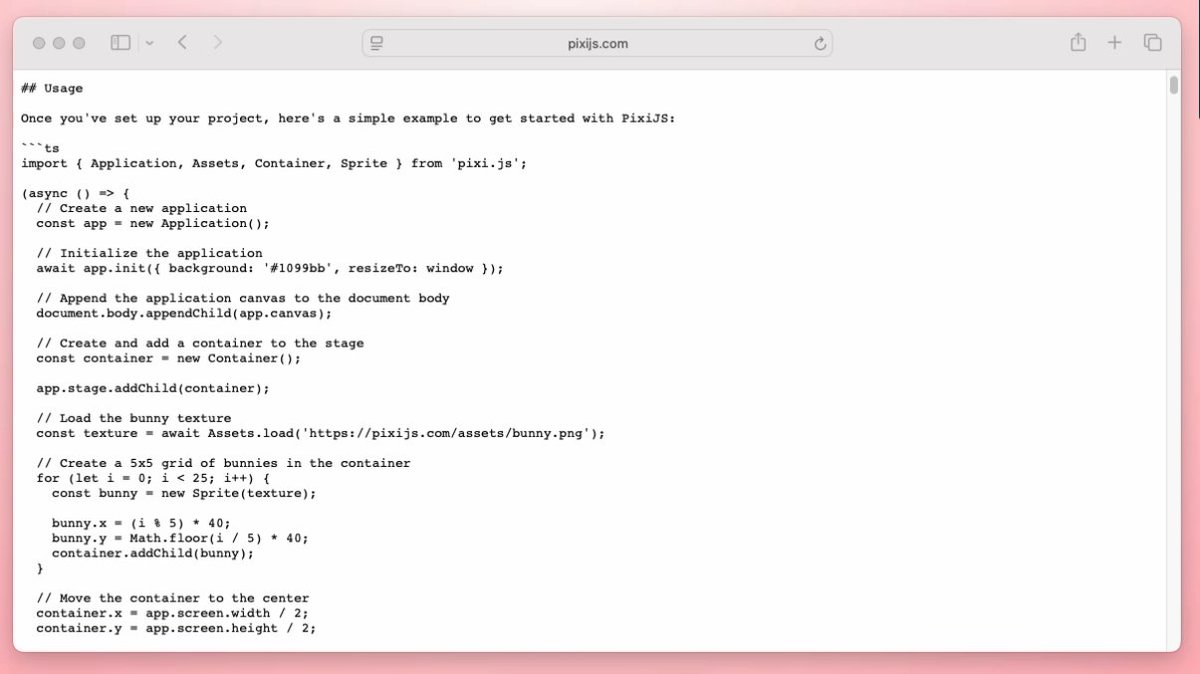The height and width of the screenshot is (674, 1200).
Task: Click 'app.stage.addChild(container);' line
Action: point(153,388)
